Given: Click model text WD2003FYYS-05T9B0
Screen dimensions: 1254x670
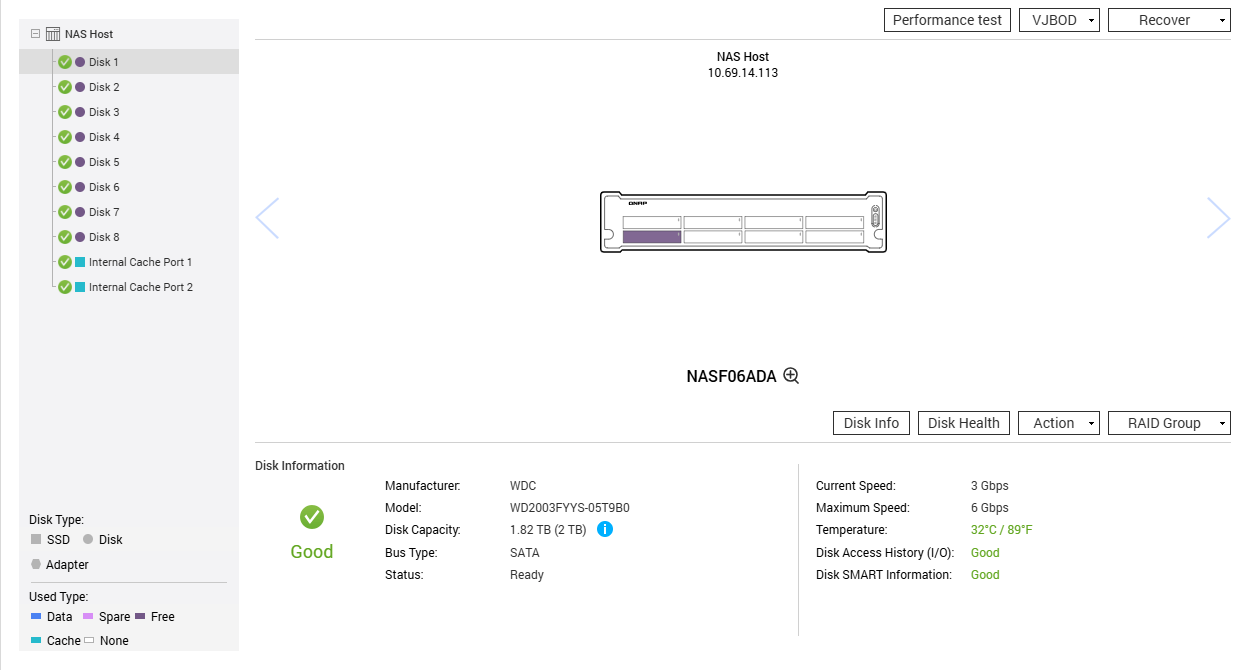Looking at the screenshot, I should [569, 508].
